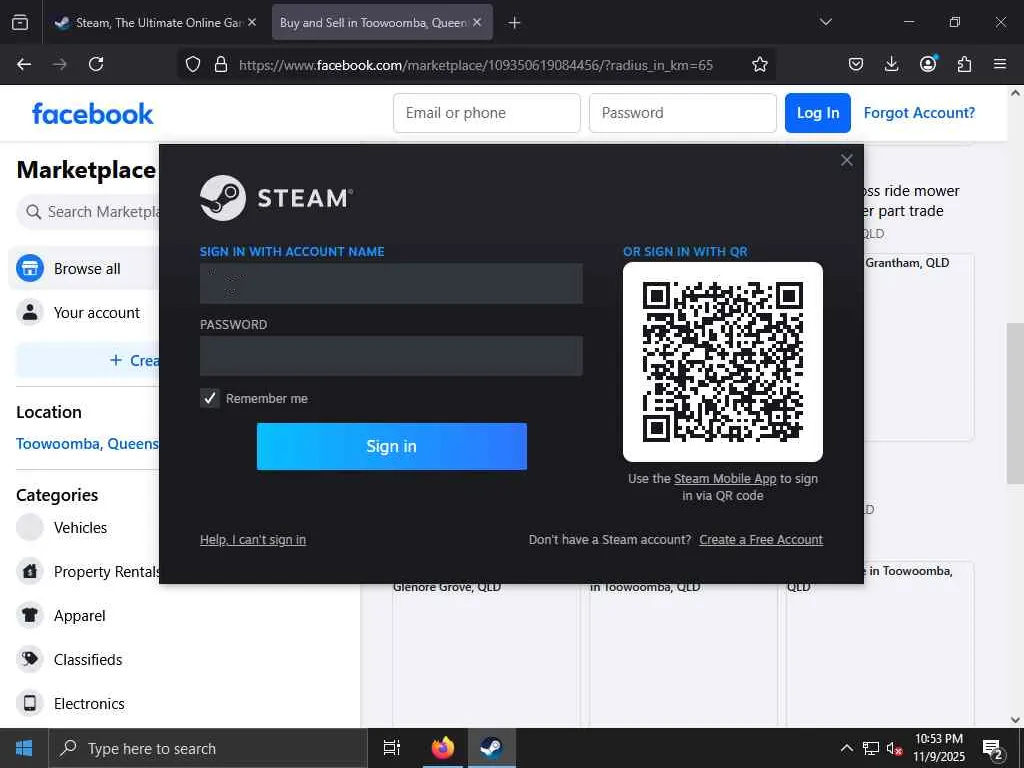Click the page vertical scrollbar thumb
The height and width of the screenshot is (768, 1024).
[1015, 404]
